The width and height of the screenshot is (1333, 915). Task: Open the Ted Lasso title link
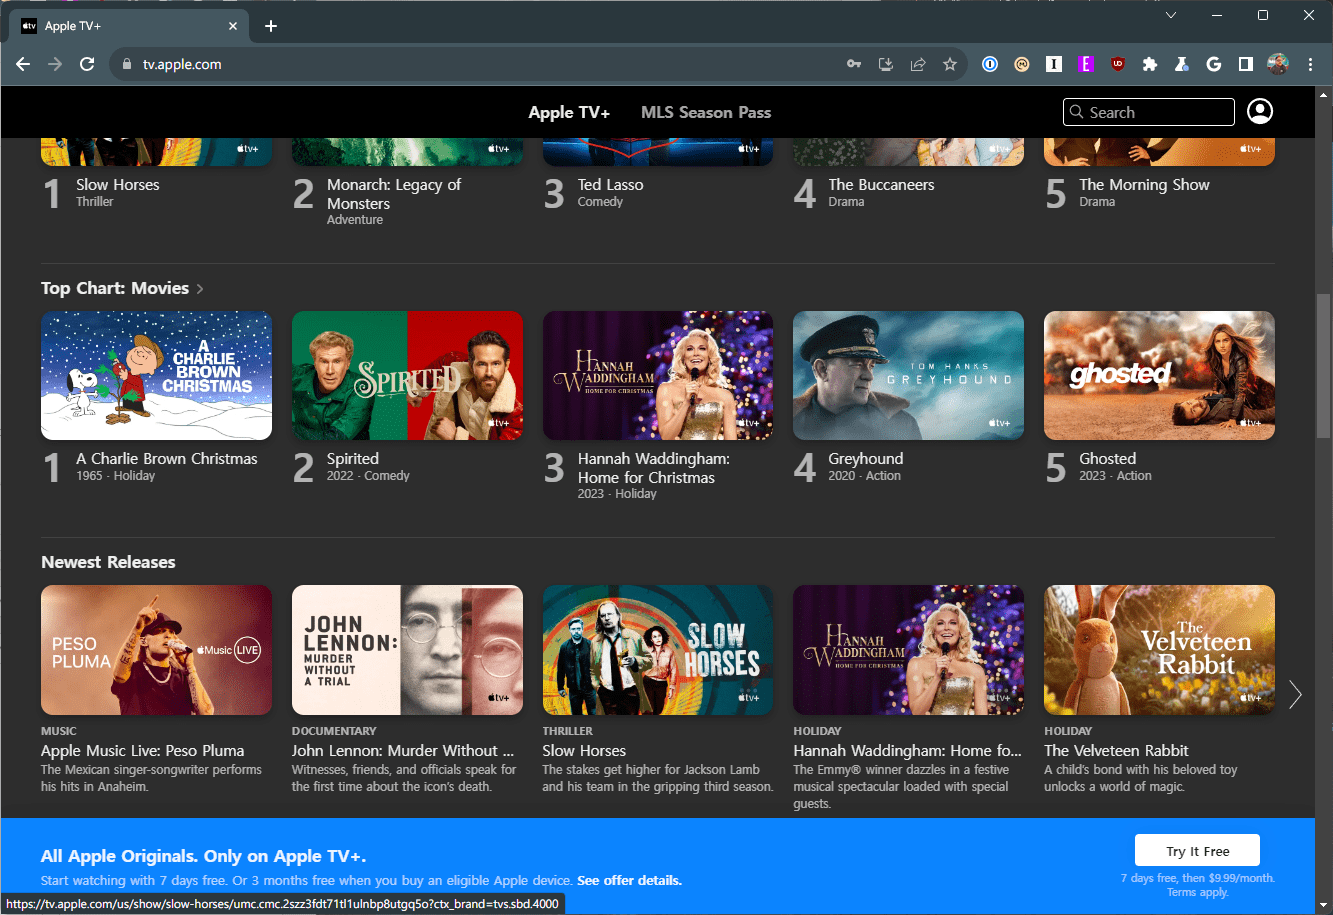click(610, 184)
